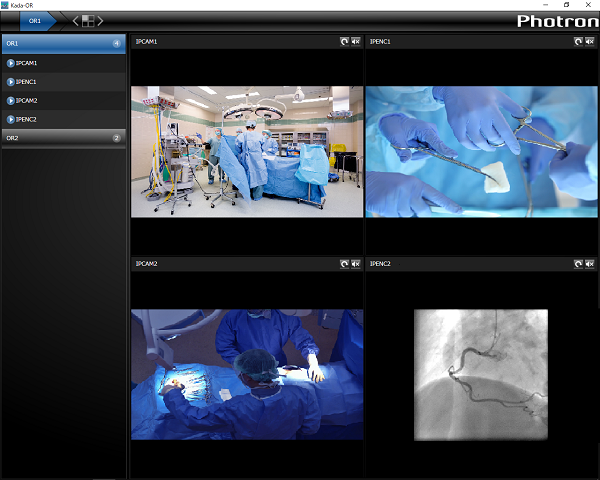Click the play icon beside IPCAM1 in sidebar
Viewport: 600px width, 480px height.
(10, 63)
